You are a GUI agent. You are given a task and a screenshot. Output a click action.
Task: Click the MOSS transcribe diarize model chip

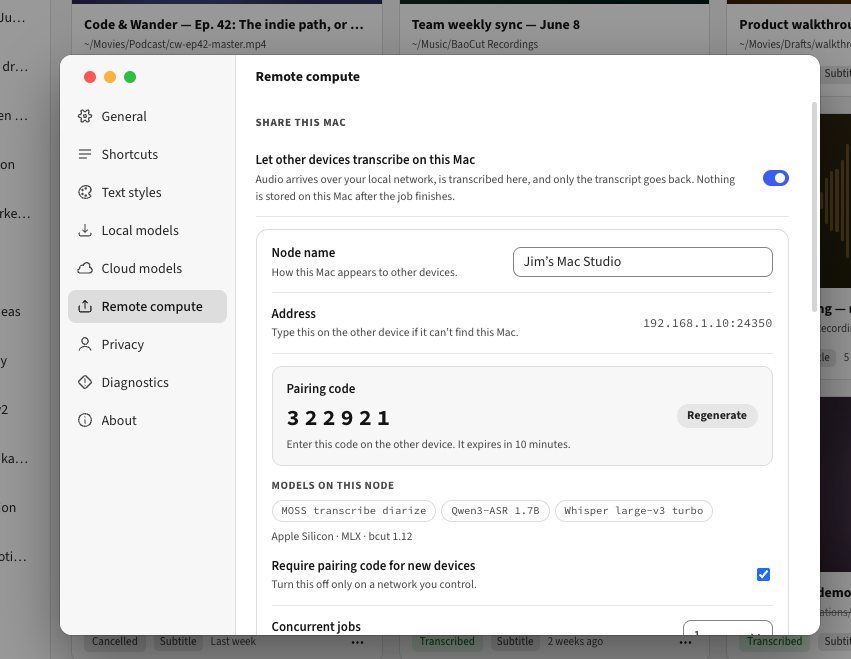(x=353, y=511)
